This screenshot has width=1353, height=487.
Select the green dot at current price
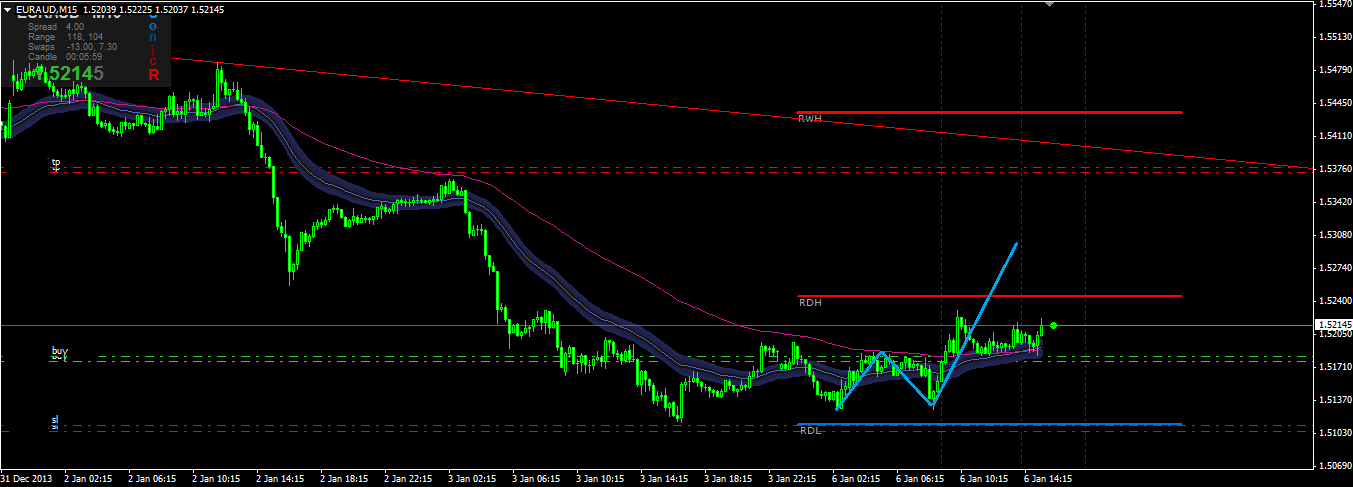click(1054, 325)
